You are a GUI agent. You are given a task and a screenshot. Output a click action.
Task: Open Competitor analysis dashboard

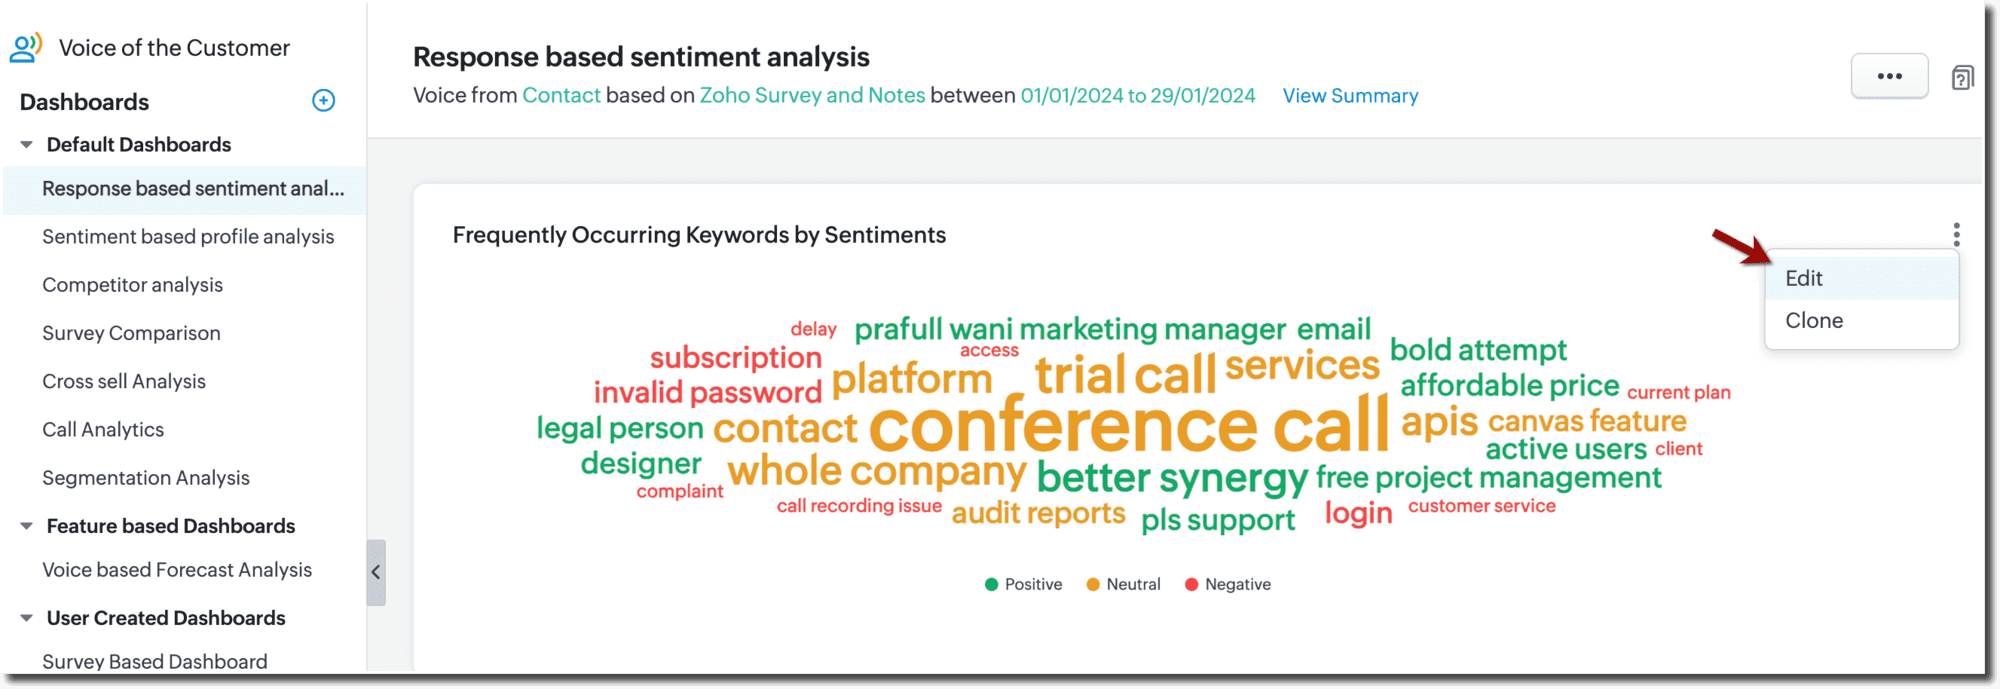[x=132, y=285]
